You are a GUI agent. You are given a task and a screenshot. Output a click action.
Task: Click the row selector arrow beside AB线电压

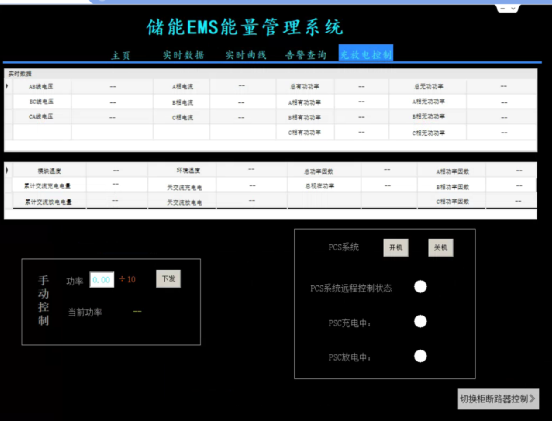7,86
